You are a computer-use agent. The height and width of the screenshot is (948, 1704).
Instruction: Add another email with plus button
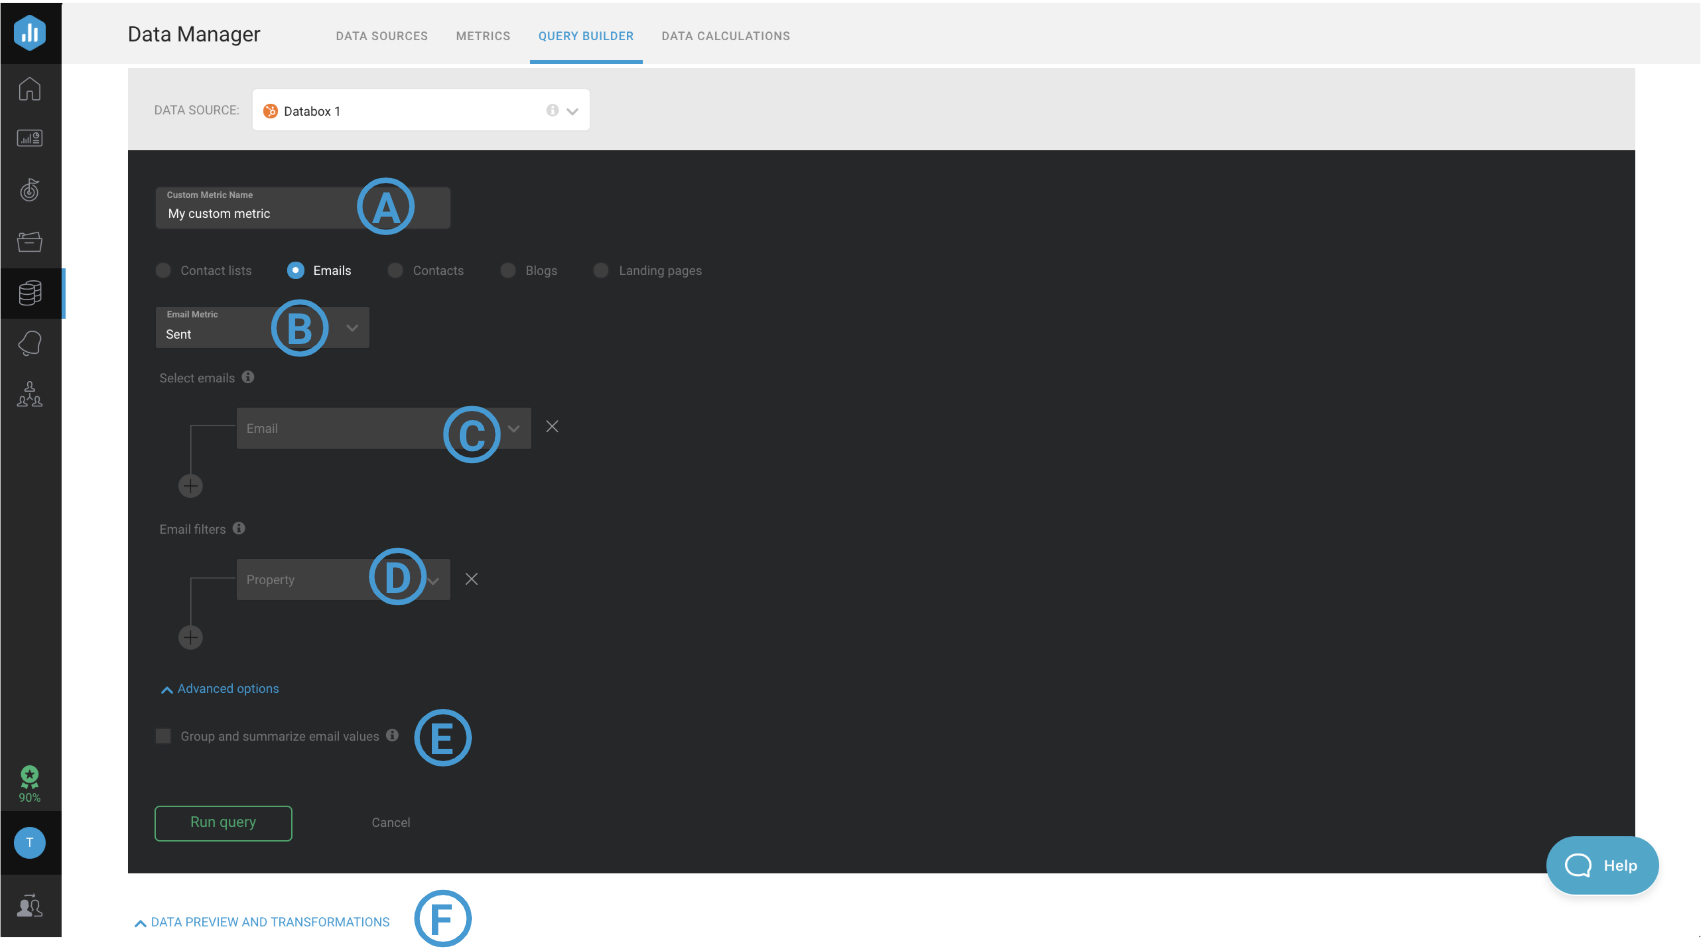tap(190, 486)
